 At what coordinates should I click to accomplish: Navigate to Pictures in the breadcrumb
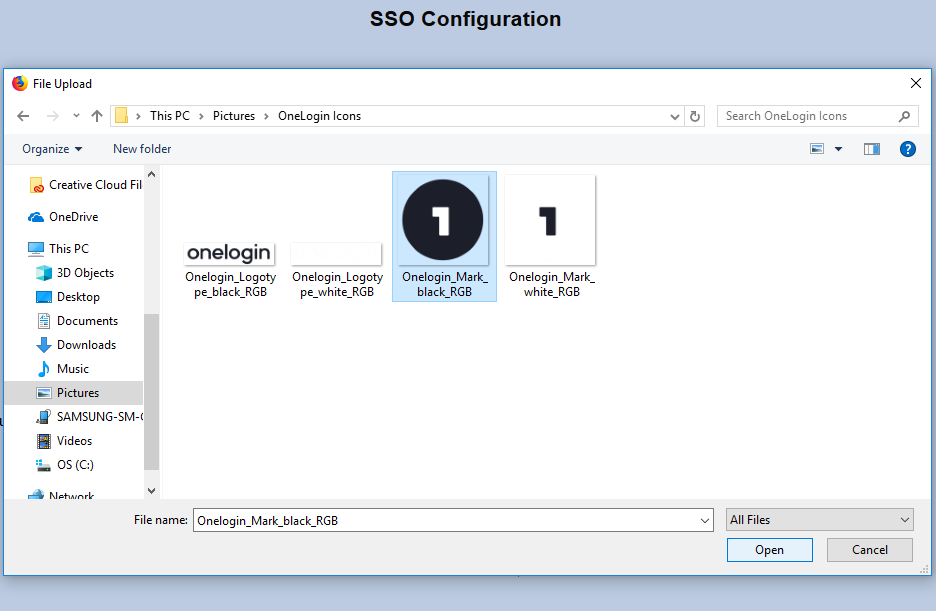click(x=233, y=116)
